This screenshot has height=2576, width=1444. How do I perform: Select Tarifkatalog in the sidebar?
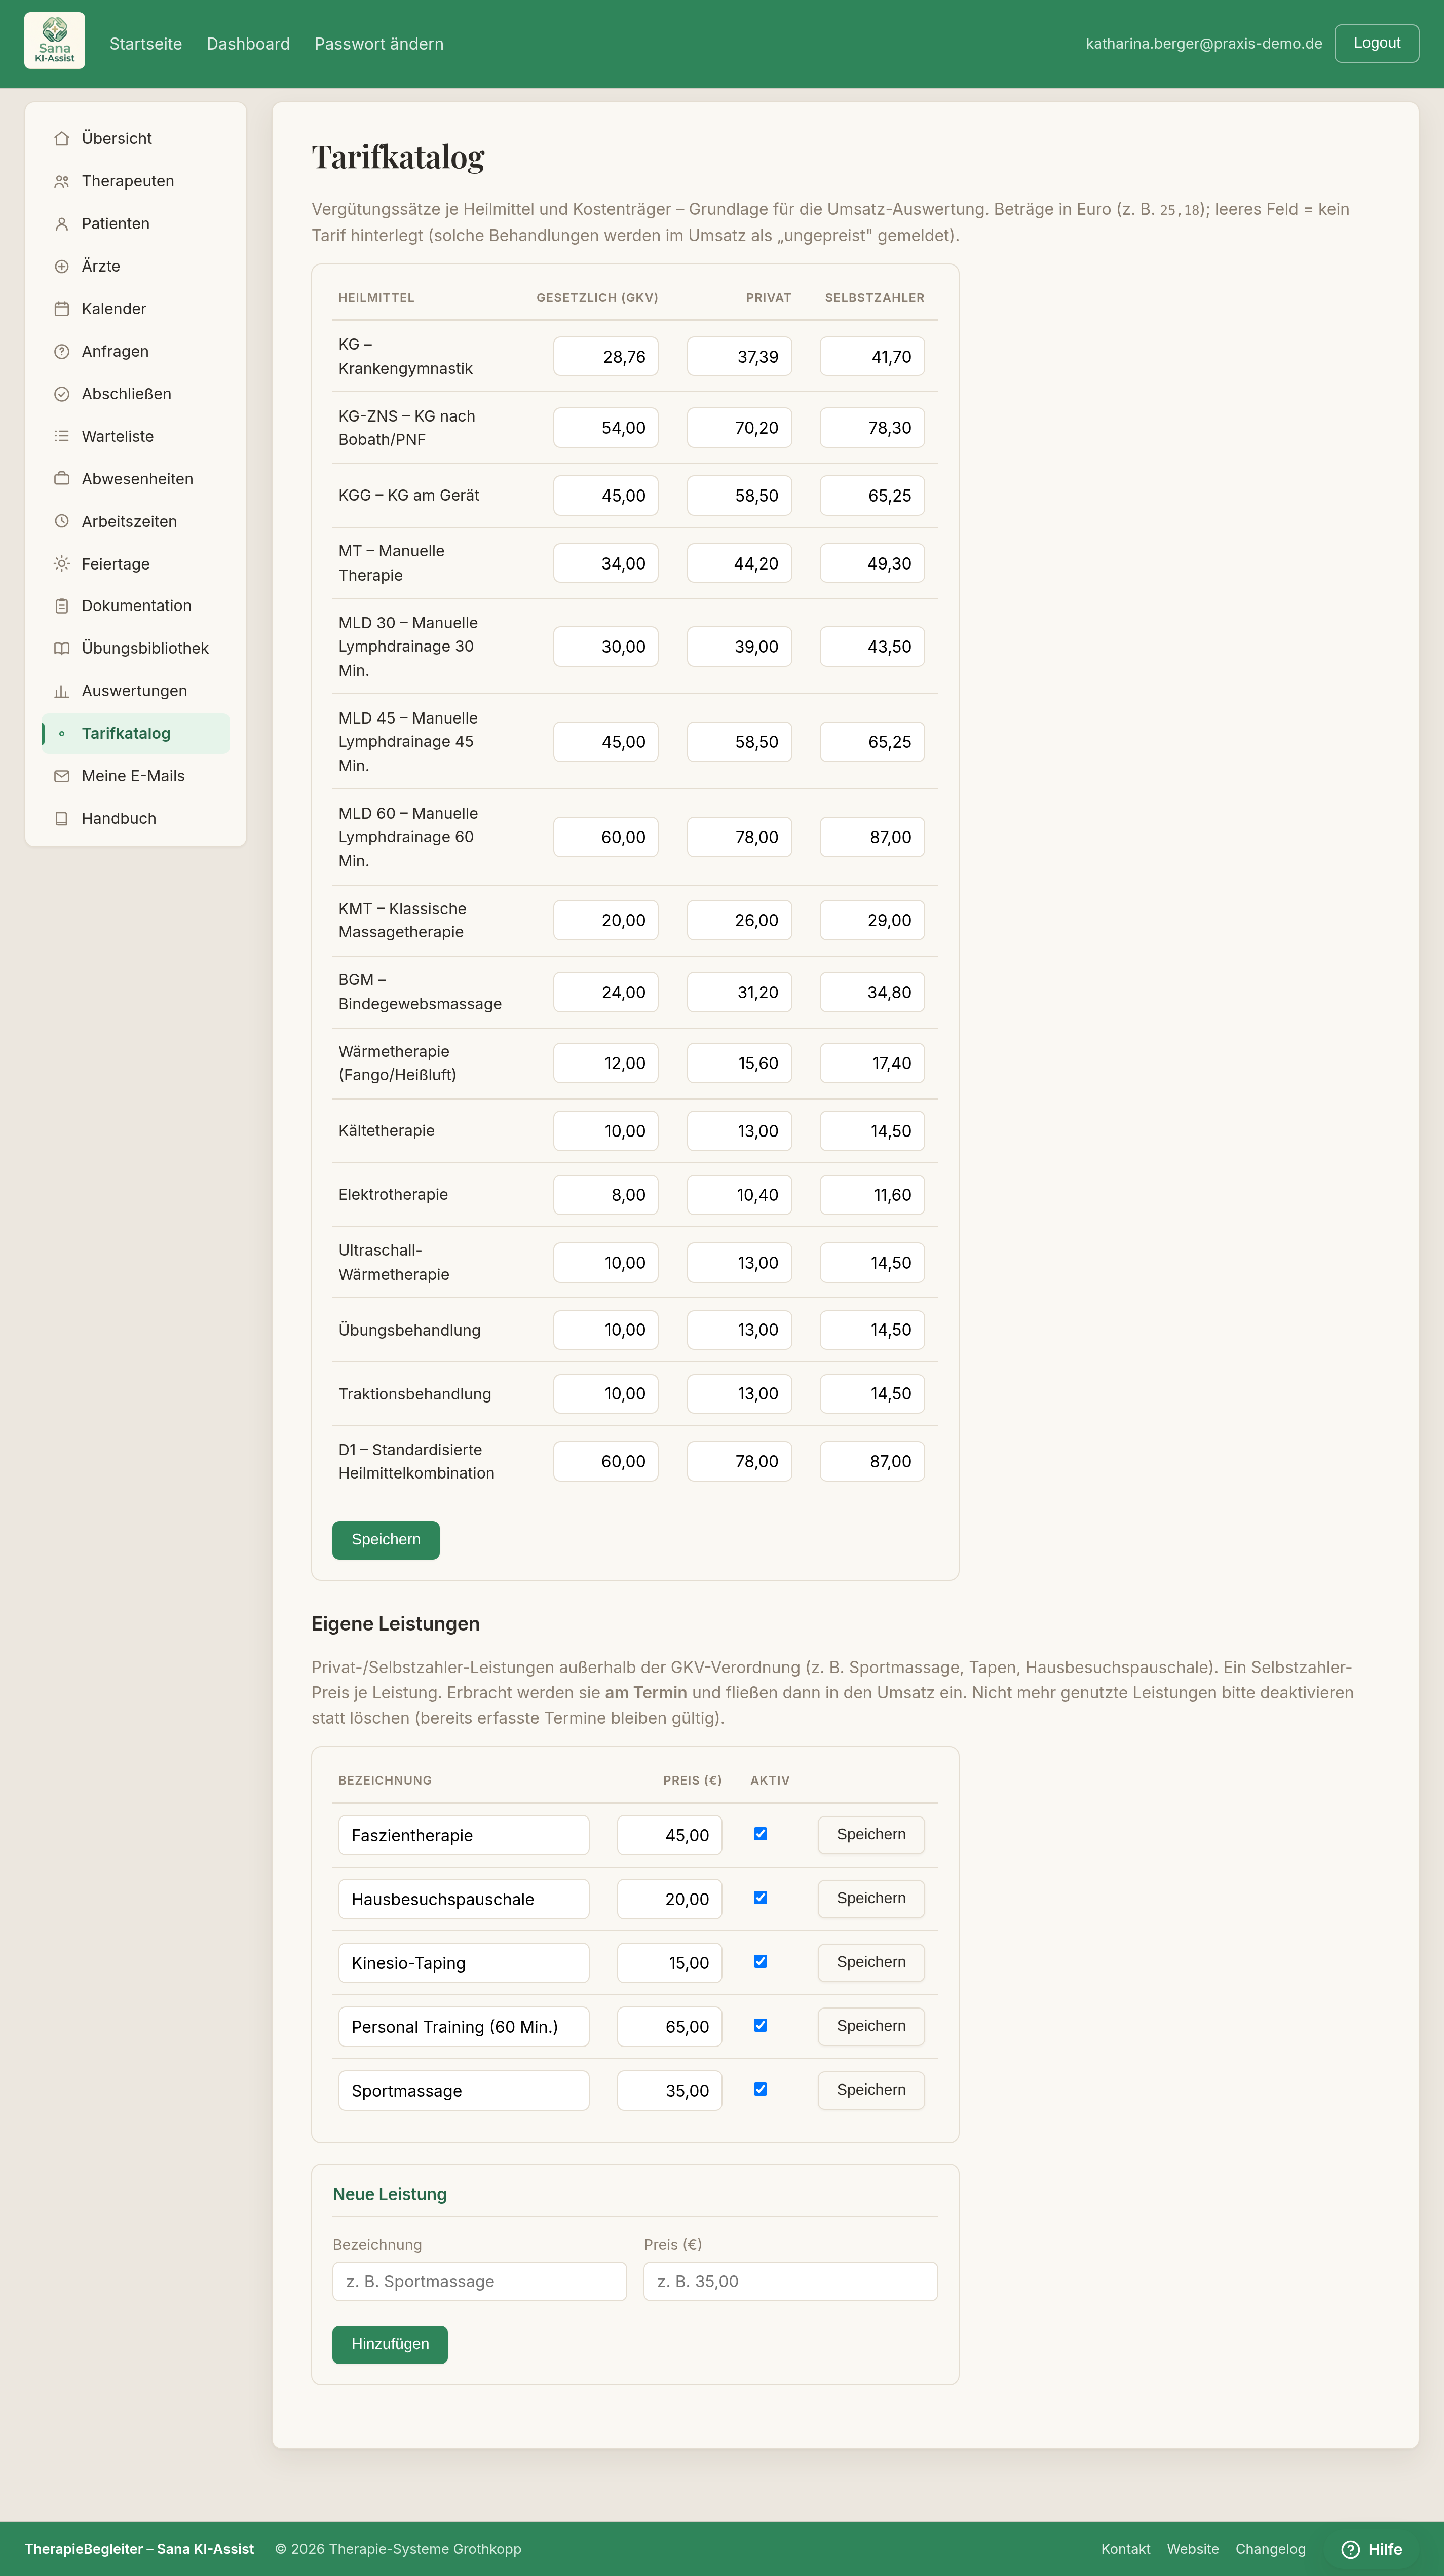(x=135, y=733)
